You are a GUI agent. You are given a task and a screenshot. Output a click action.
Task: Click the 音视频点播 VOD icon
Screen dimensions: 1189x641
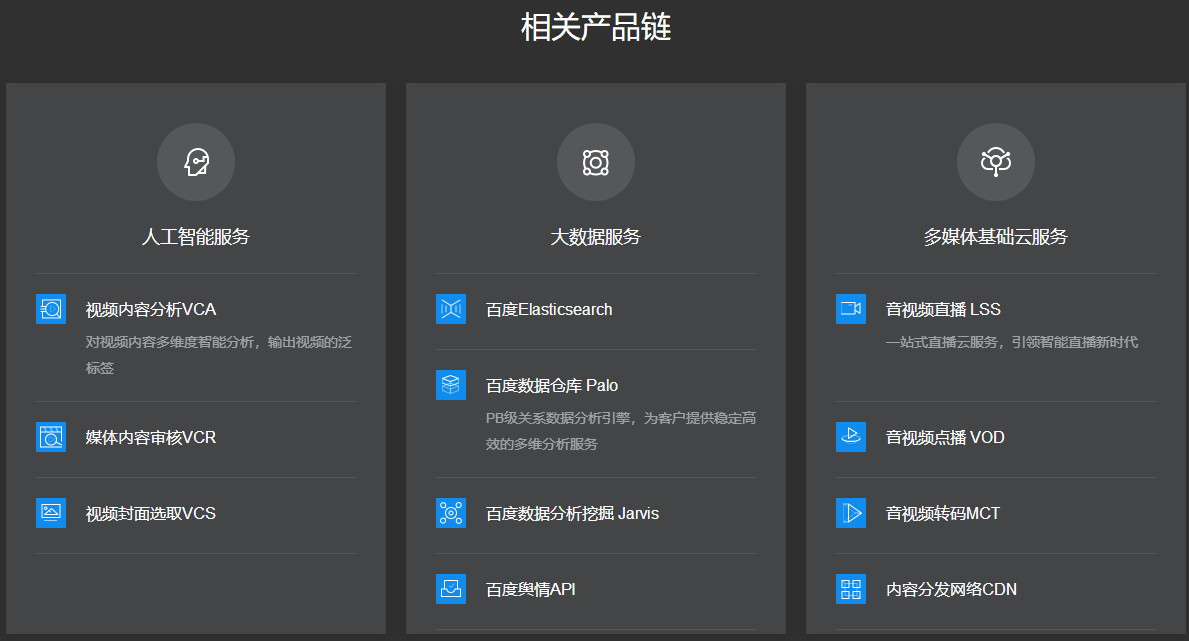pyautogui.click(x=851, y=437)
